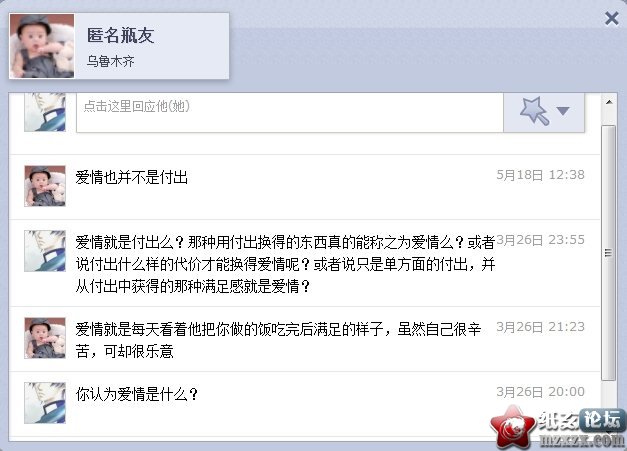Open the large baby profile photo in the header
The image size is (627, 451).
click(x=42, y=46)
